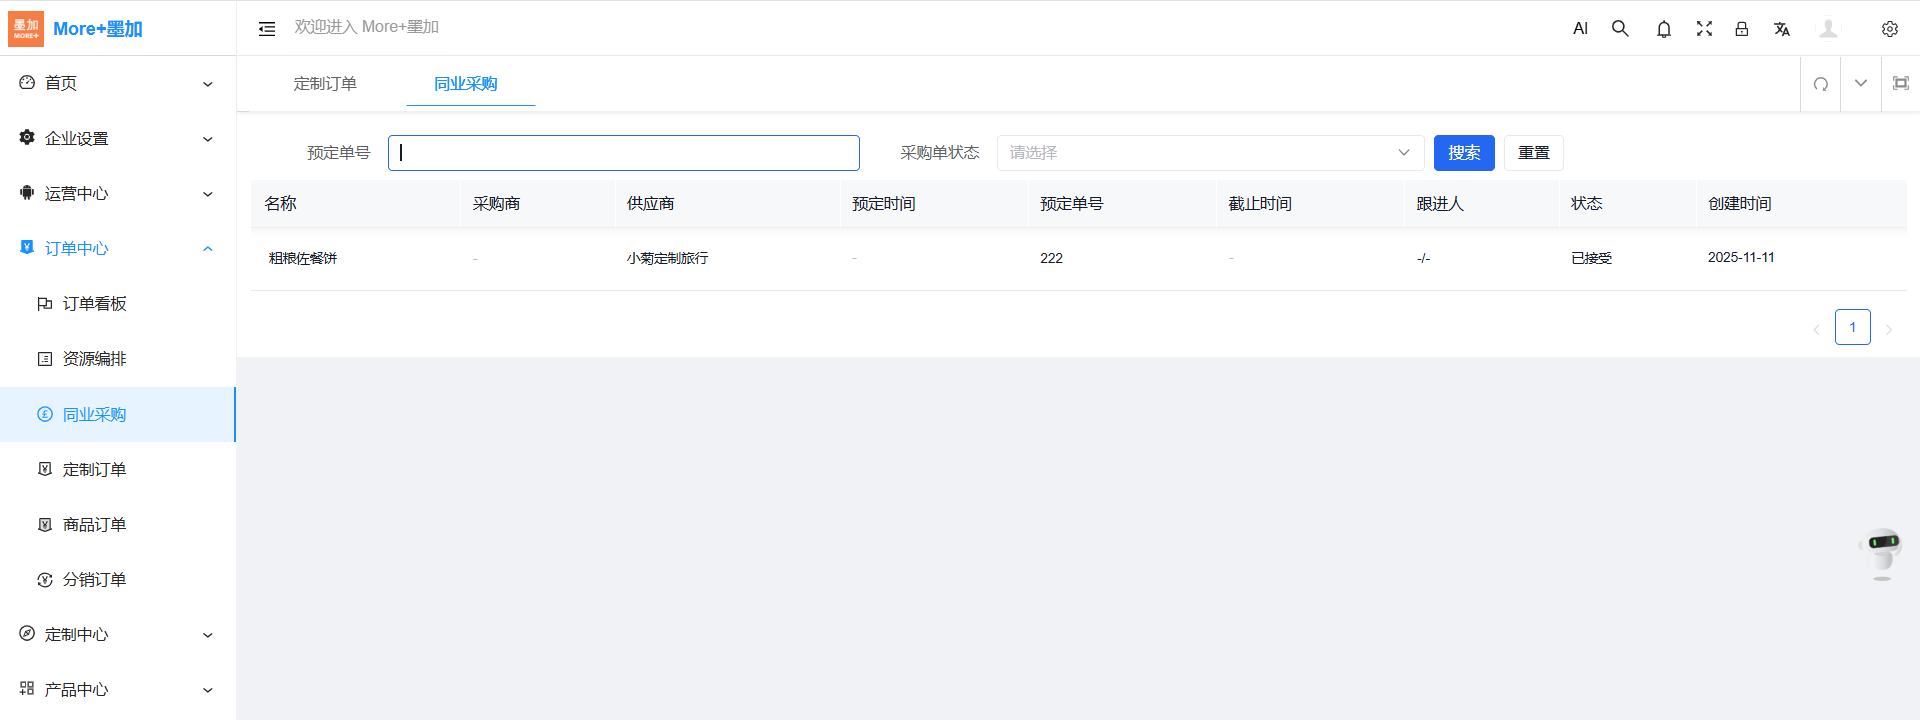Image resolution: width=1920 pixels, height=720 pixels.
Task: Open the language translation icon
Action: click(1781, 29)
